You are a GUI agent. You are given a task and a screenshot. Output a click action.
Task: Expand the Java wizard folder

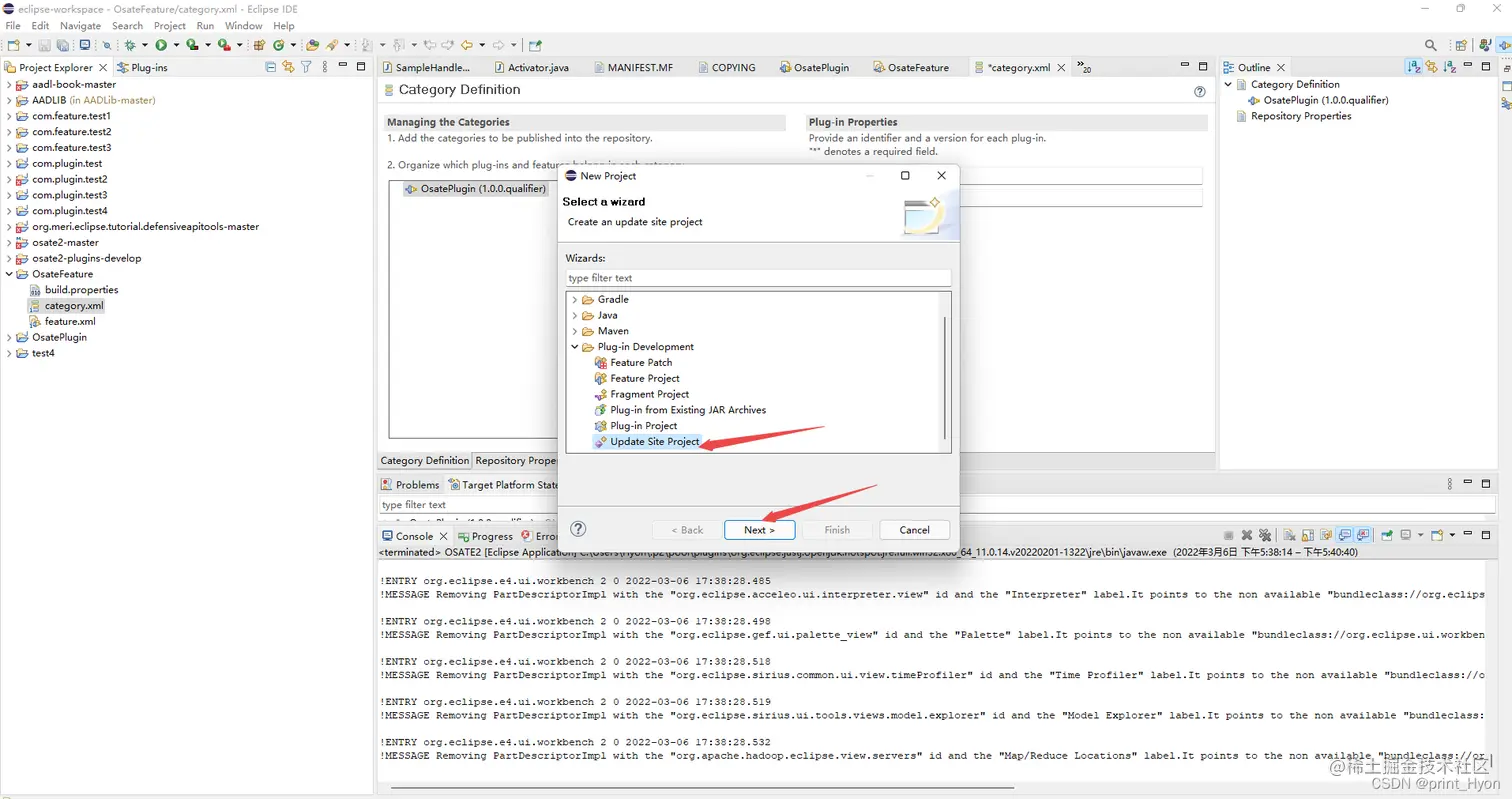click(574, 315)
